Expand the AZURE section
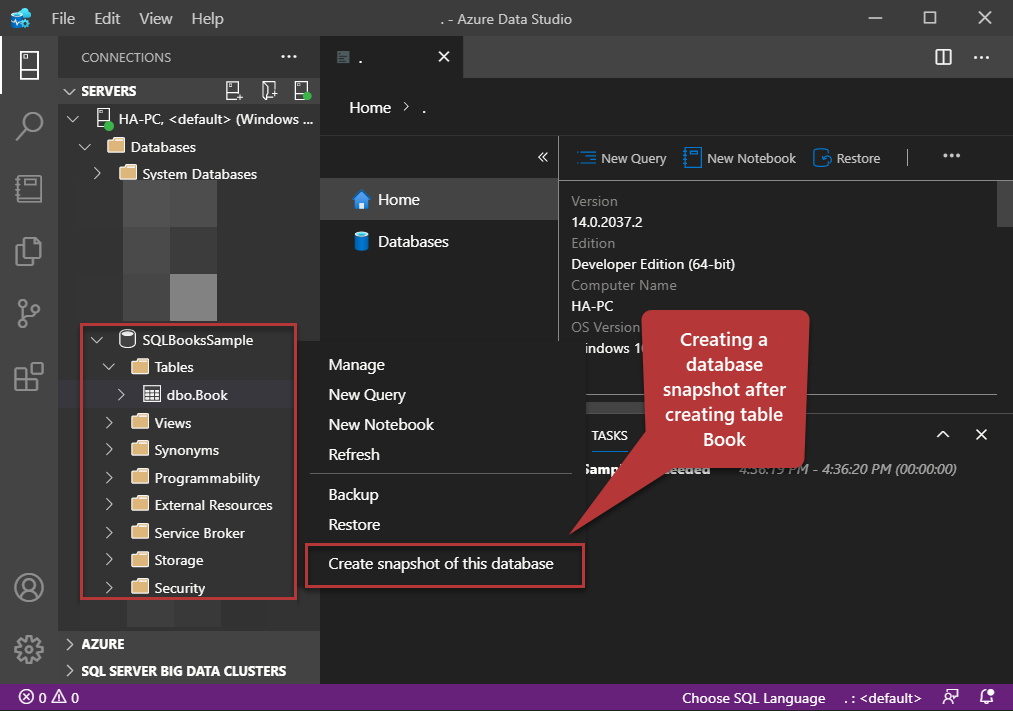Screen dimensions: 1013x711 coord(70,644)
